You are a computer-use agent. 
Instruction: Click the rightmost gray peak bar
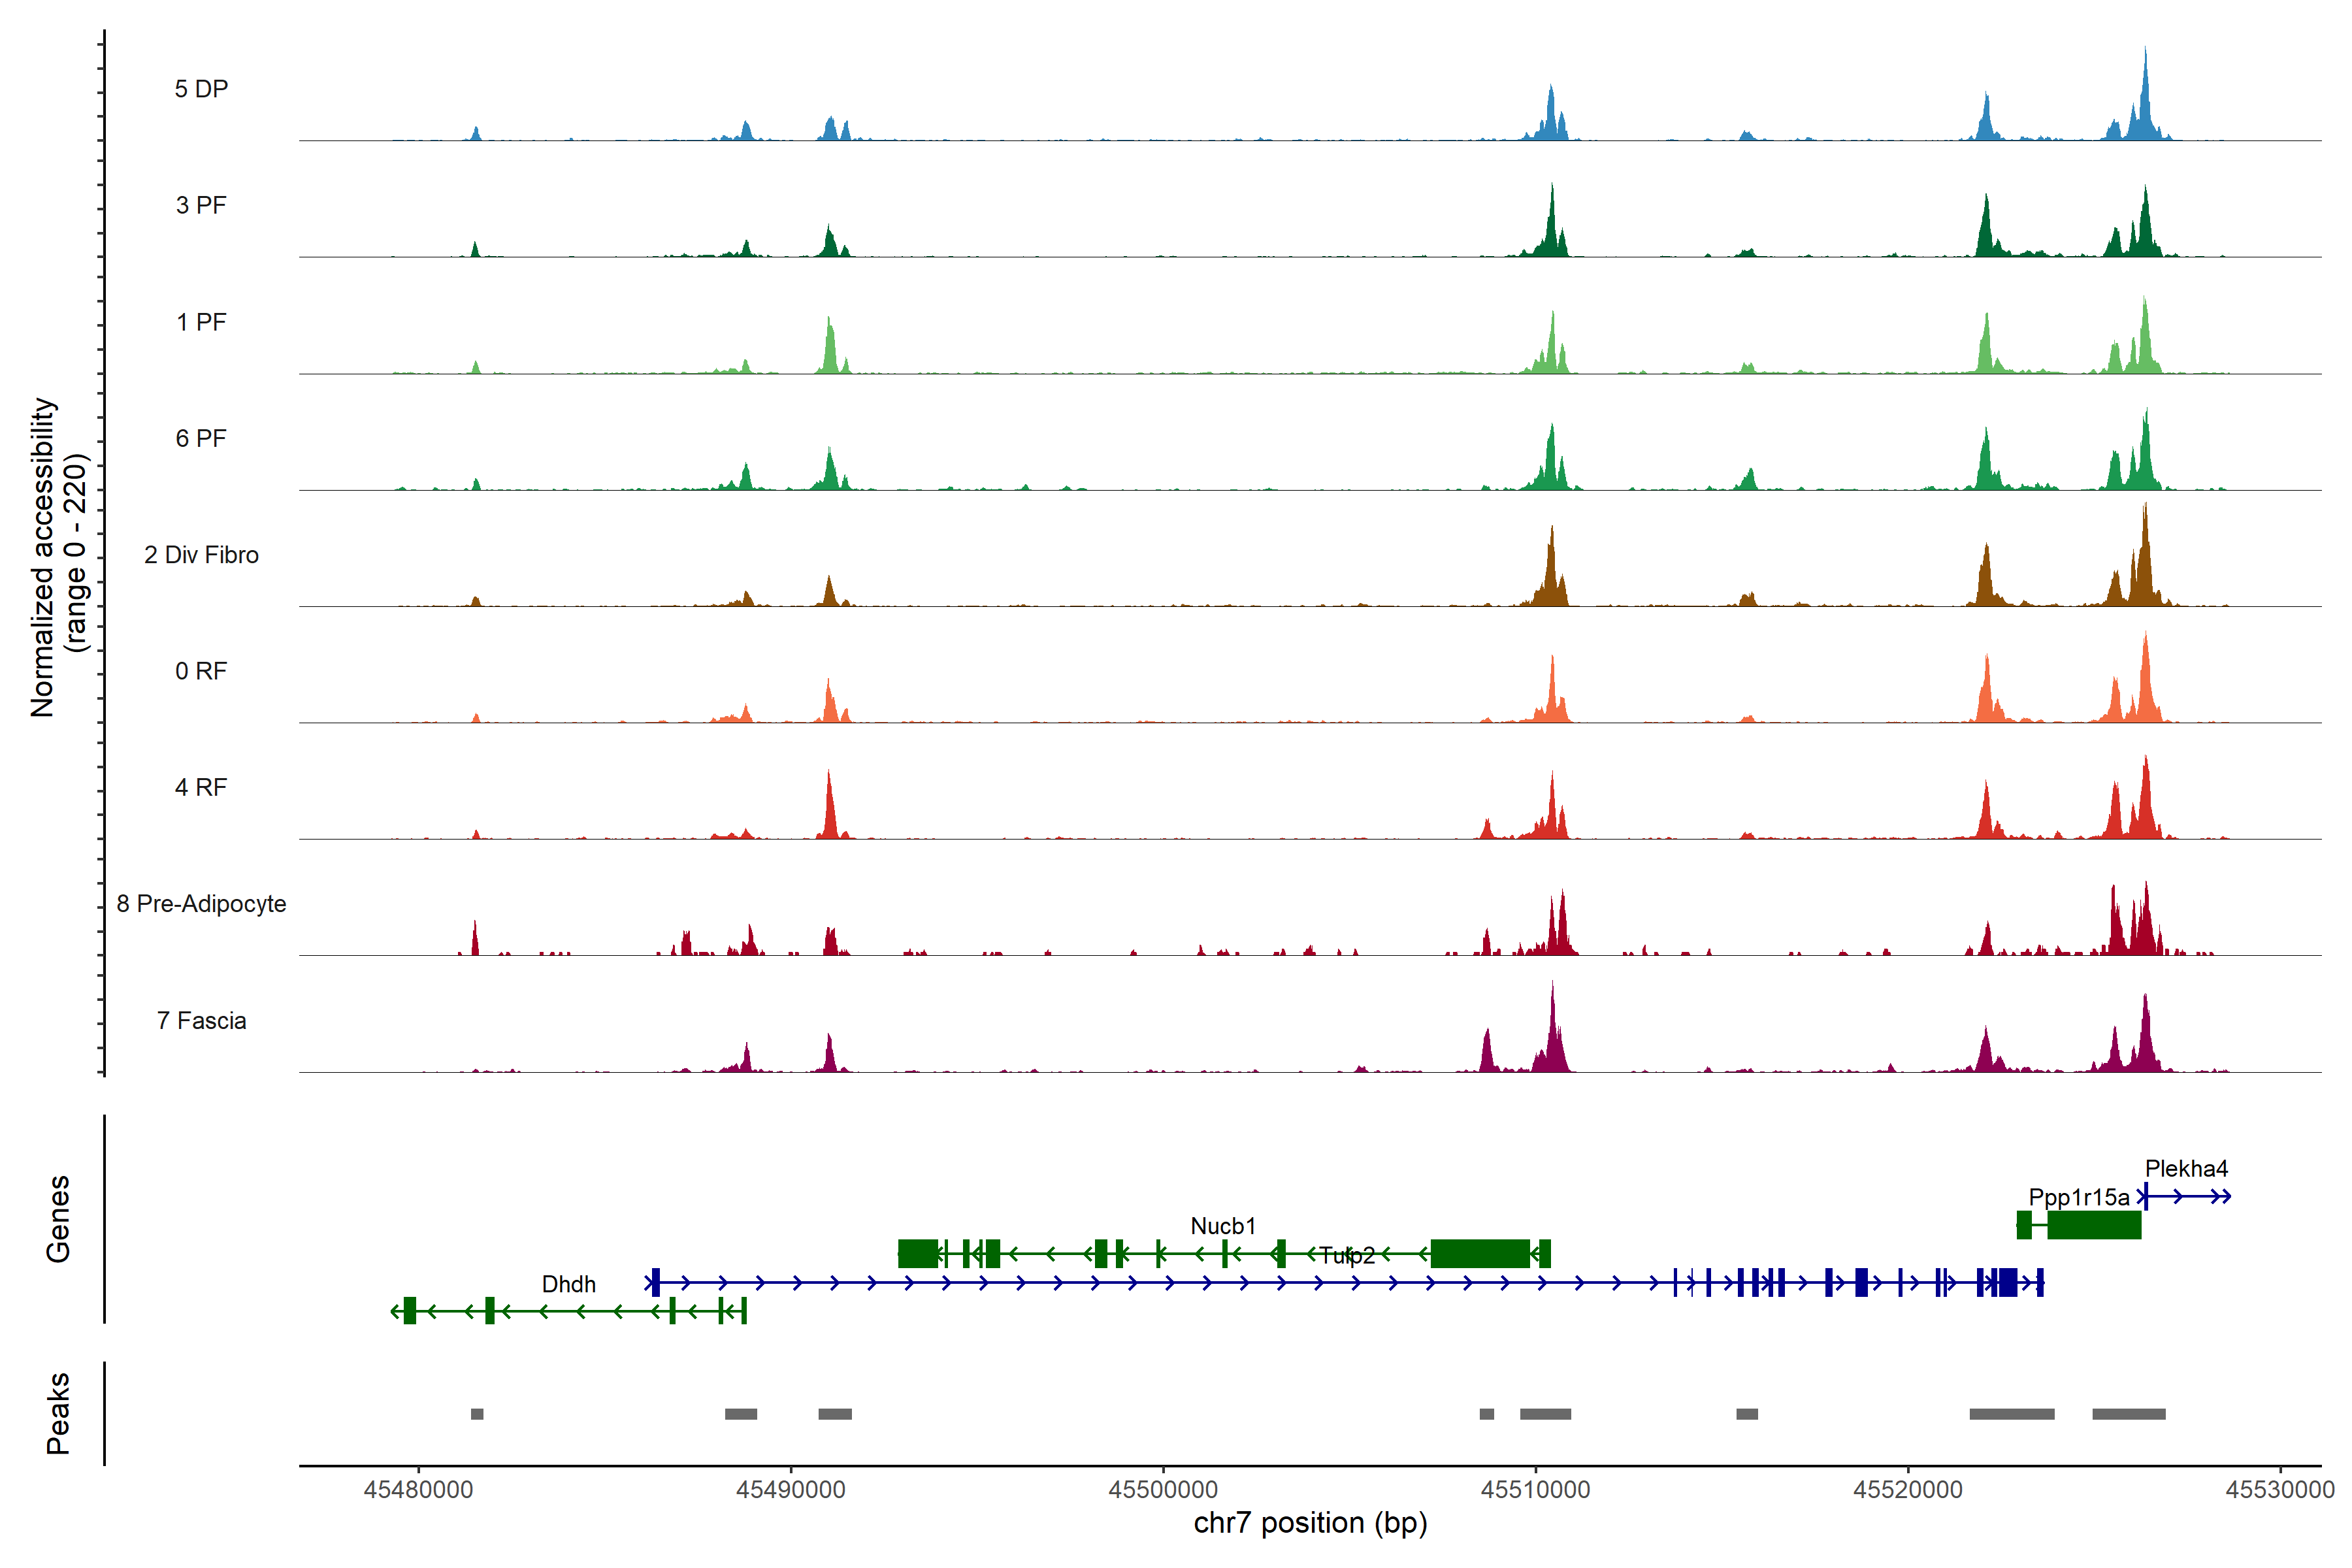click(2128, 1414)
